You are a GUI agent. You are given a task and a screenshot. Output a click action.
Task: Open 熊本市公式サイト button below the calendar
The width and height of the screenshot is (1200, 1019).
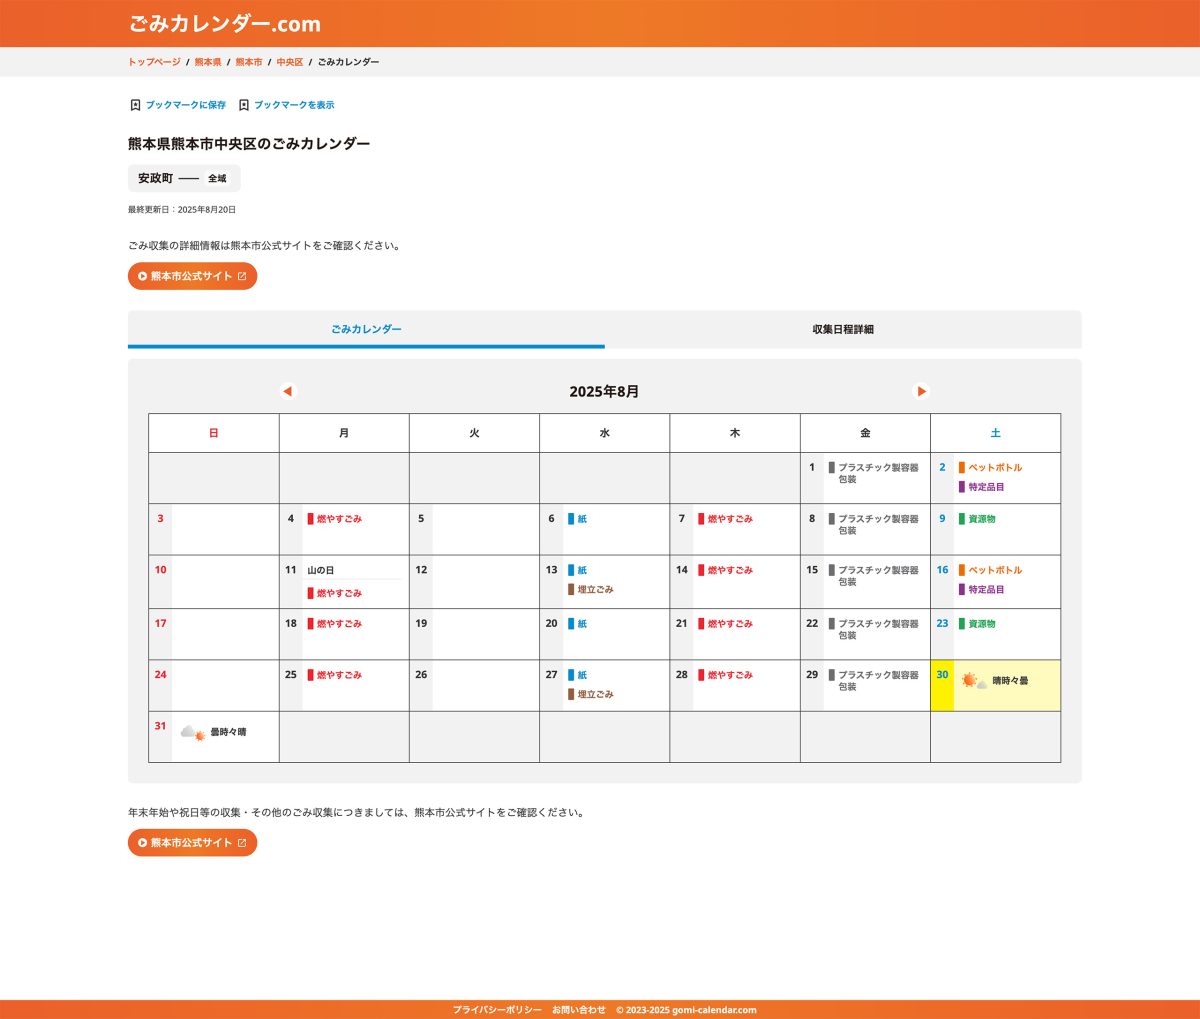pos(192,843)
